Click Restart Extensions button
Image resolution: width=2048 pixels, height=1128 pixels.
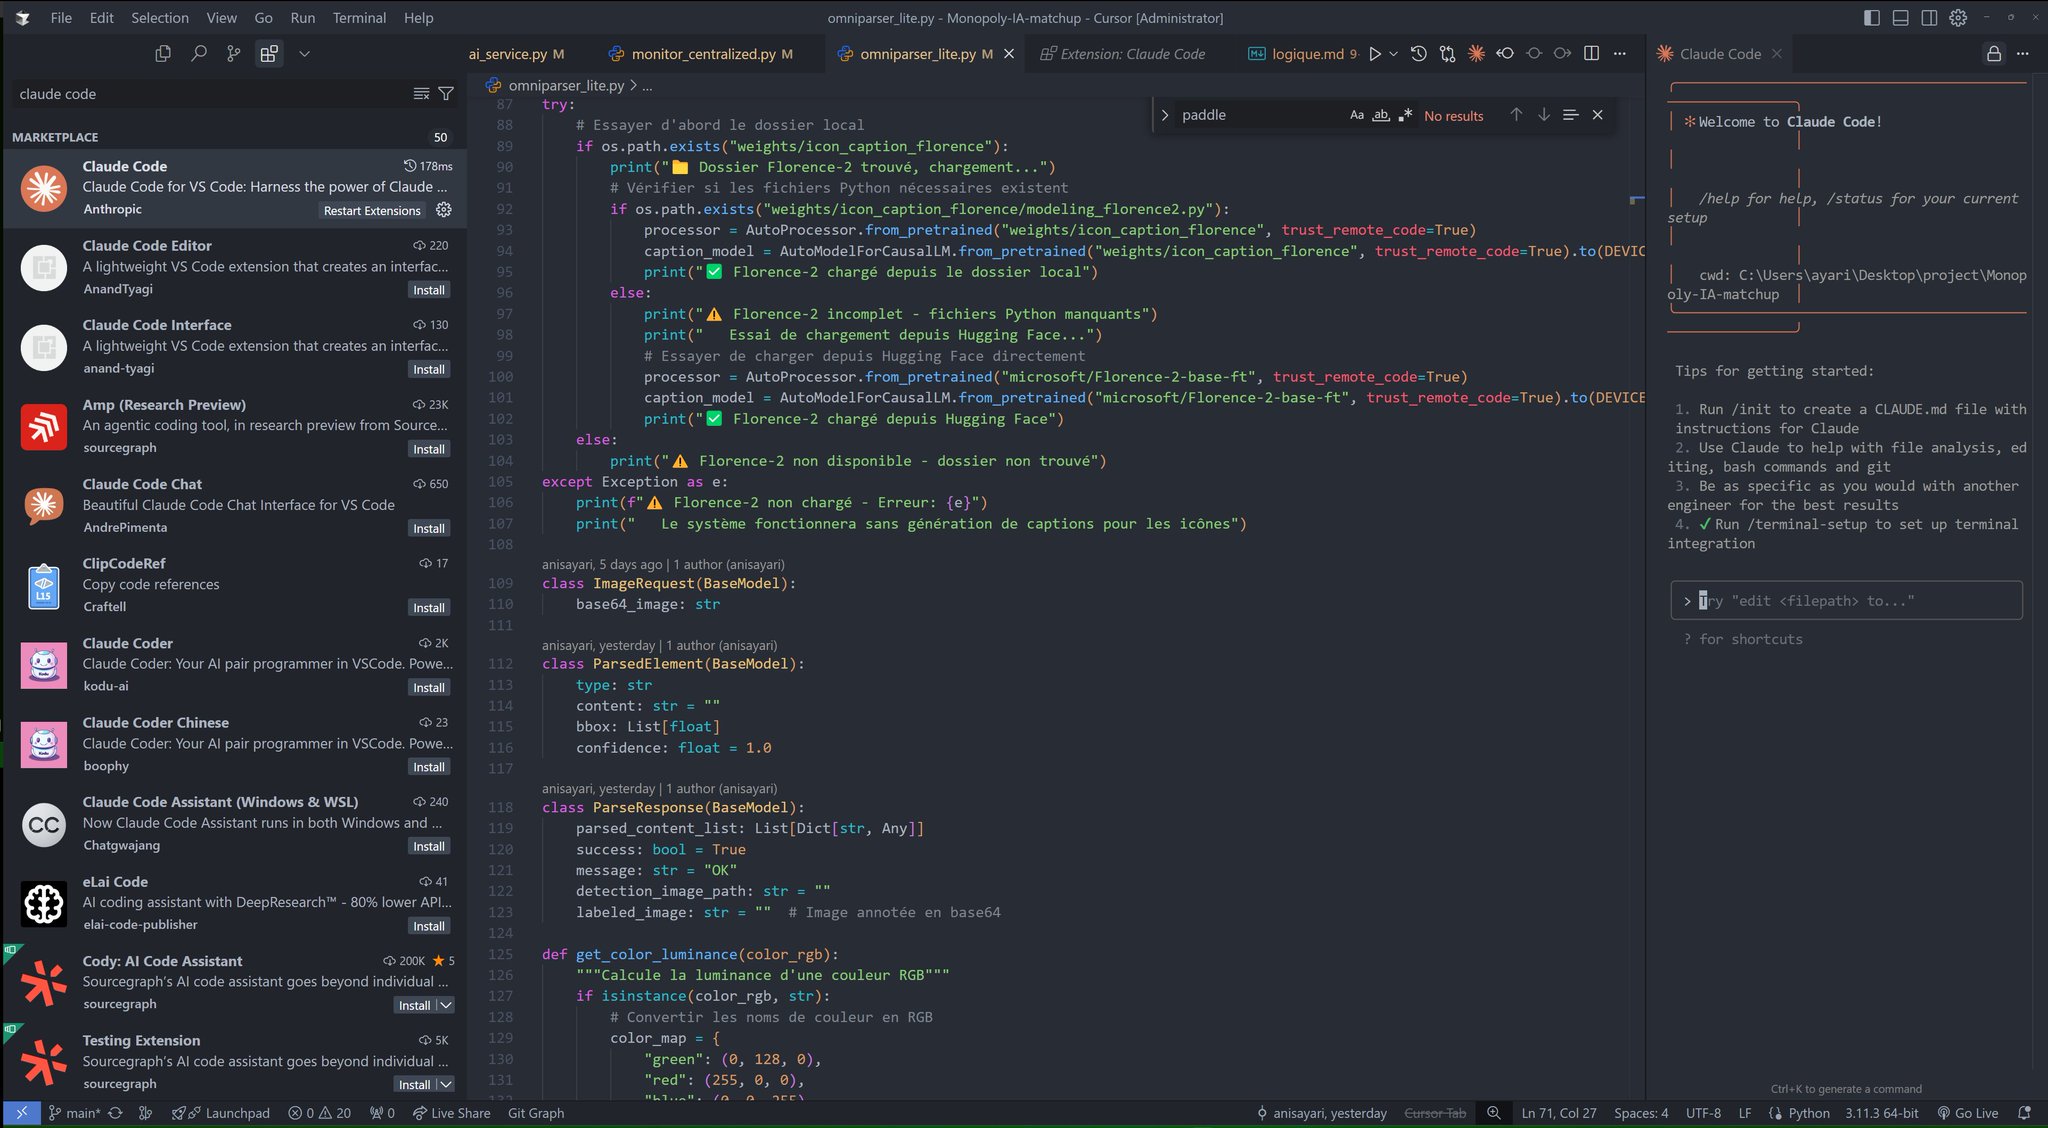click(x=372, y=210)
